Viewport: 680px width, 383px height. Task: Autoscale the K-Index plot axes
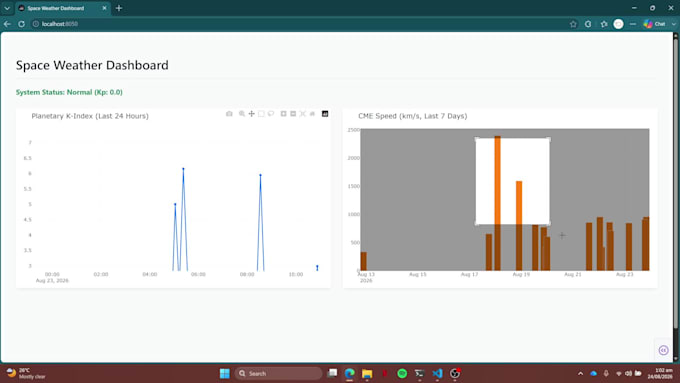click(x=303, y=114)
